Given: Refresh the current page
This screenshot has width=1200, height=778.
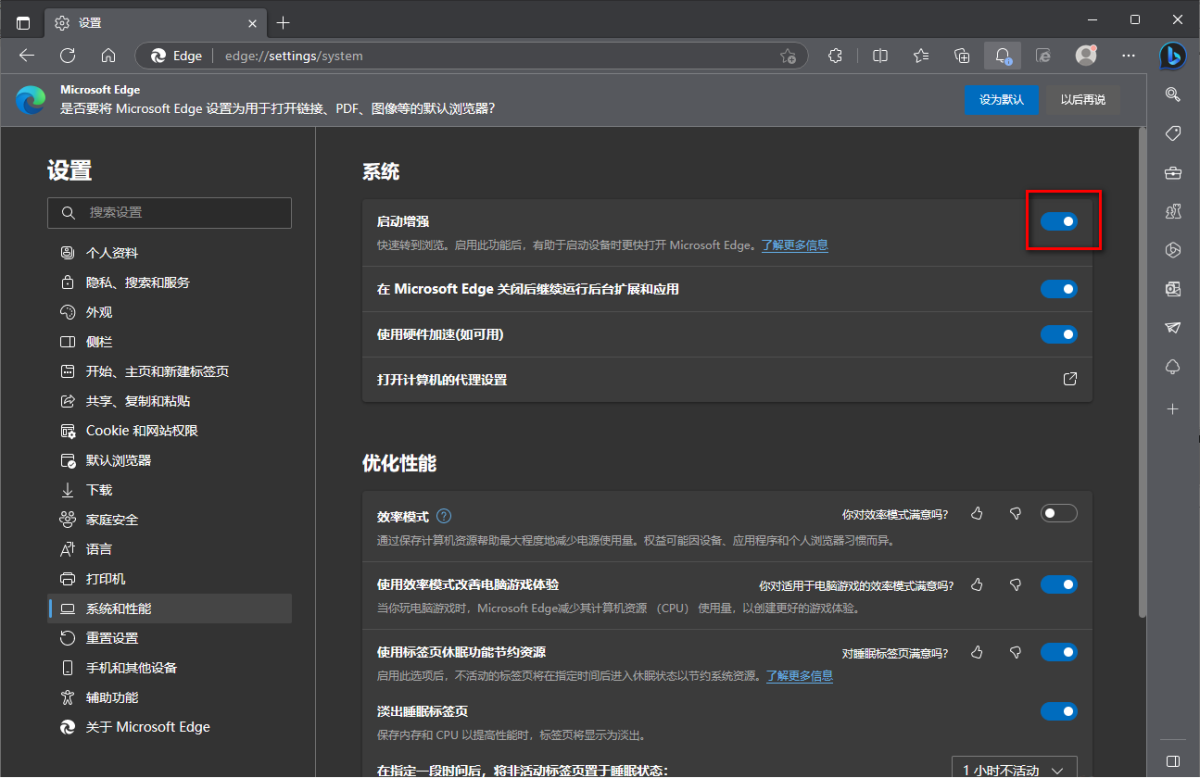Looking at the screenshot, I should point(68,56).
